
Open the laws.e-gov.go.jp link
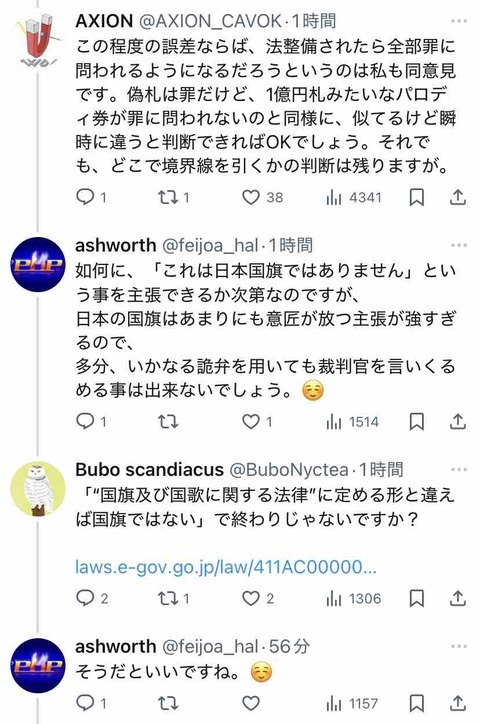[x=226, y=567]
